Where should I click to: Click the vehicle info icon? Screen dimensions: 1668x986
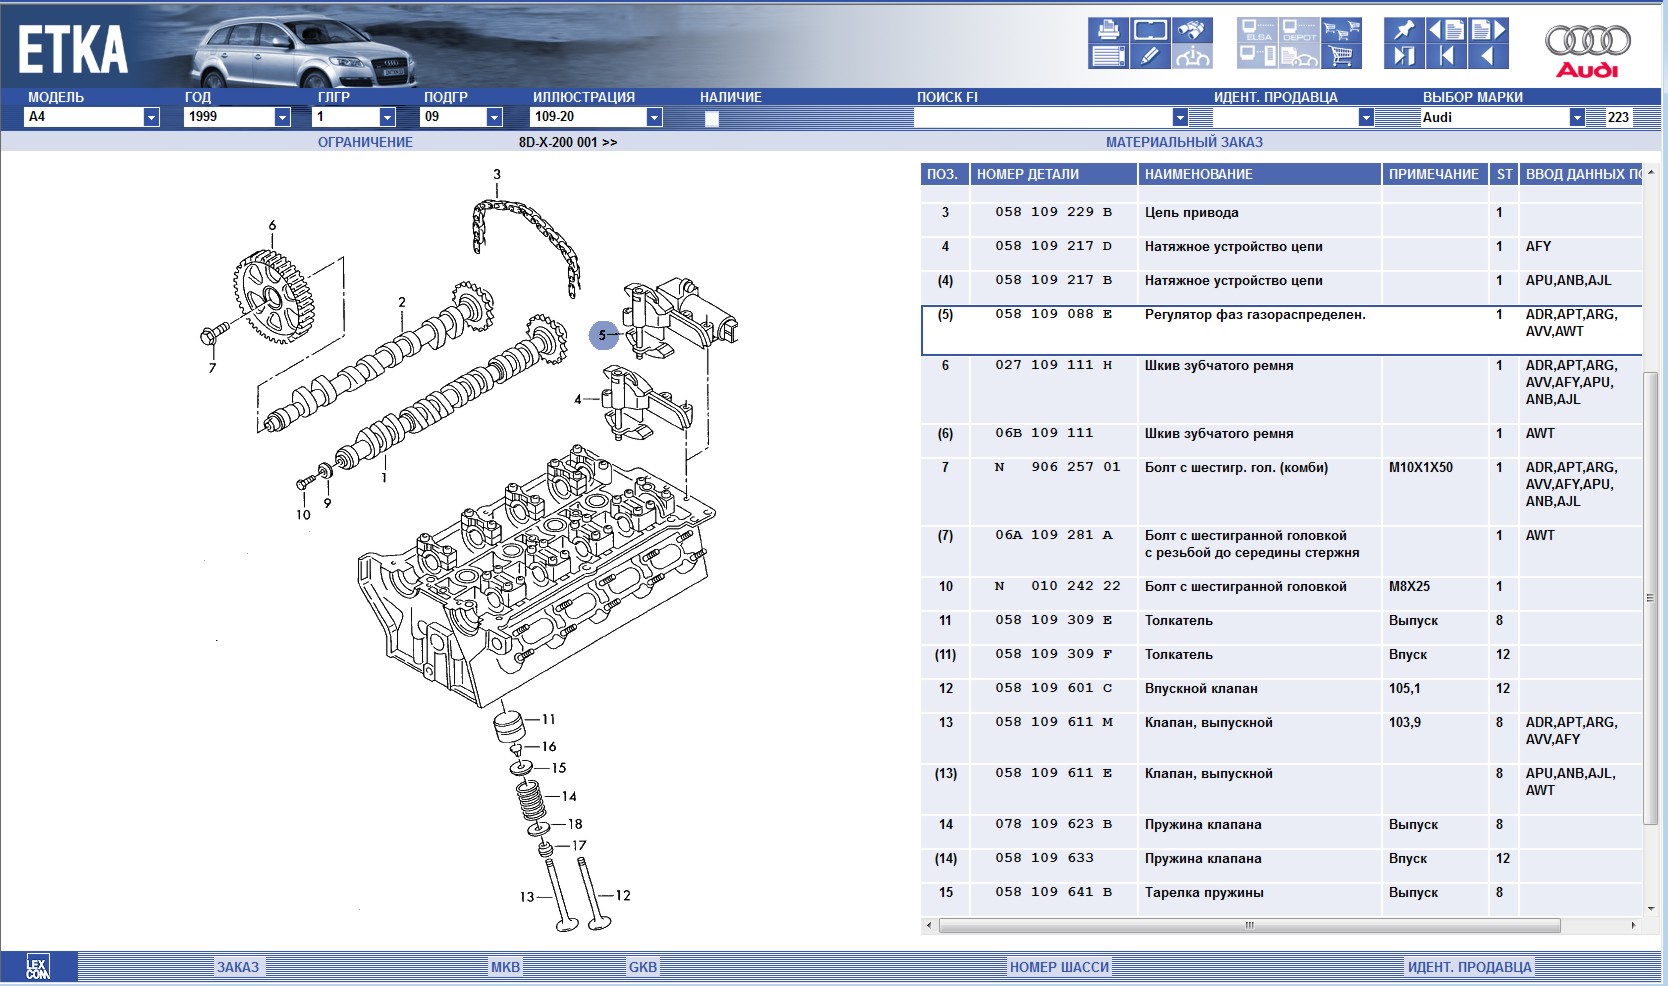[x=1192, y=56]
